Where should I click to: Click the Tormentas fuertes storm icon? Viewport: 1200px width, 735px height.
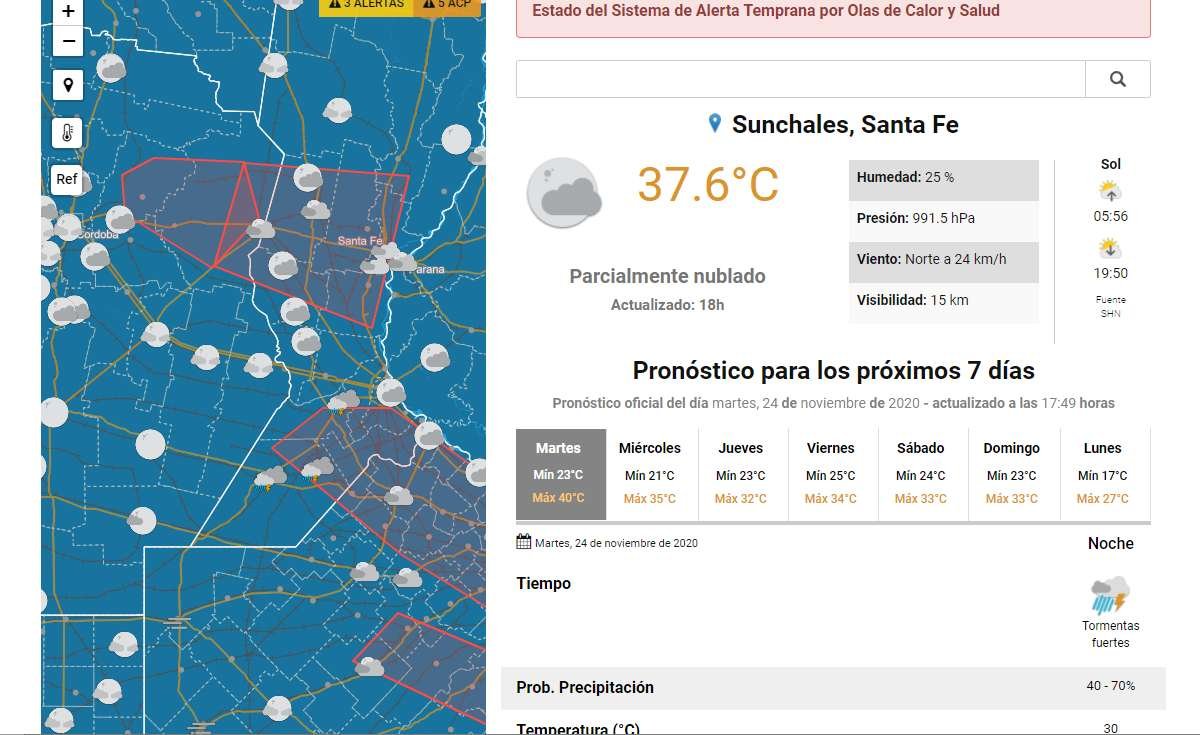pyautogui.click(x=1110, y=595)
